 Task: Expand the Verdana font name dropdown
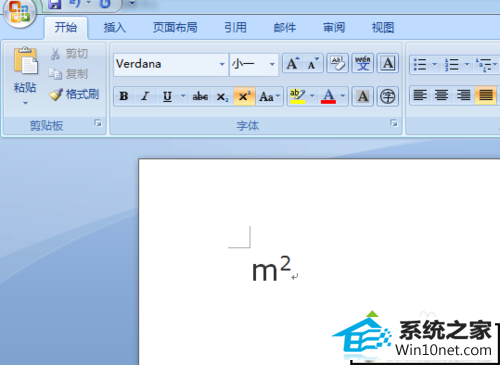[x=222, y=64]
